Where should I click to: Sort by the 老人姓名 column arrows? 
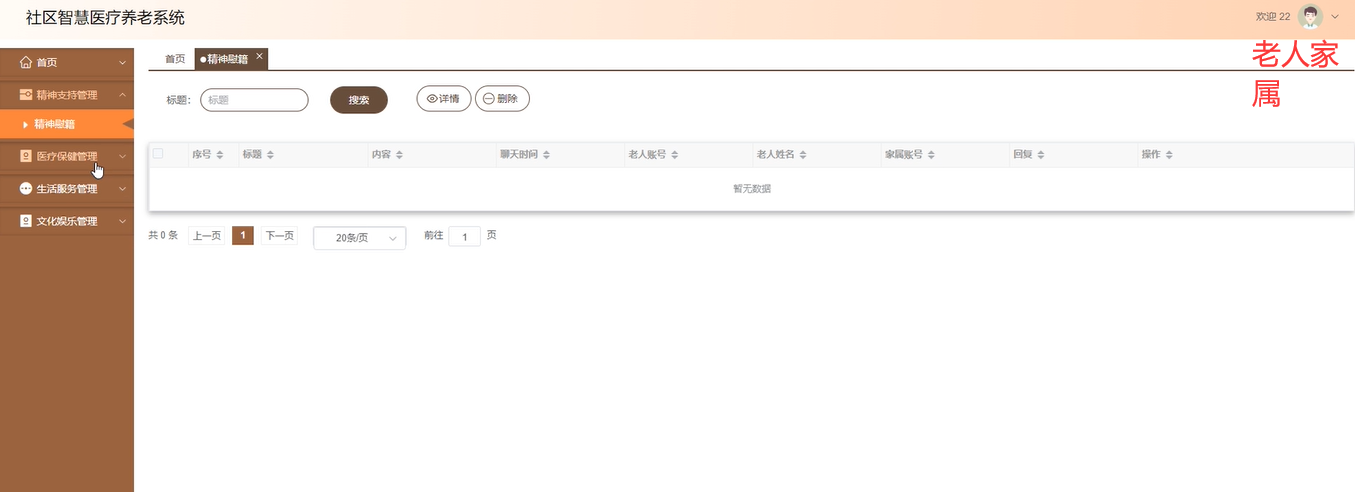pos(803,155)
